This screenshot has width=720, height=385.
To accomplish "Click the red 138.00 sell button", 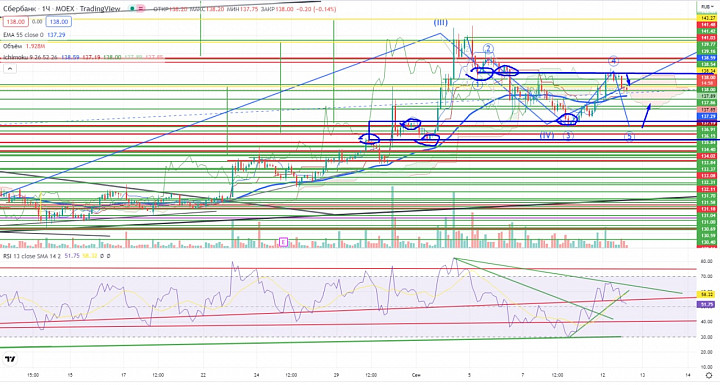I will point(16,22).
